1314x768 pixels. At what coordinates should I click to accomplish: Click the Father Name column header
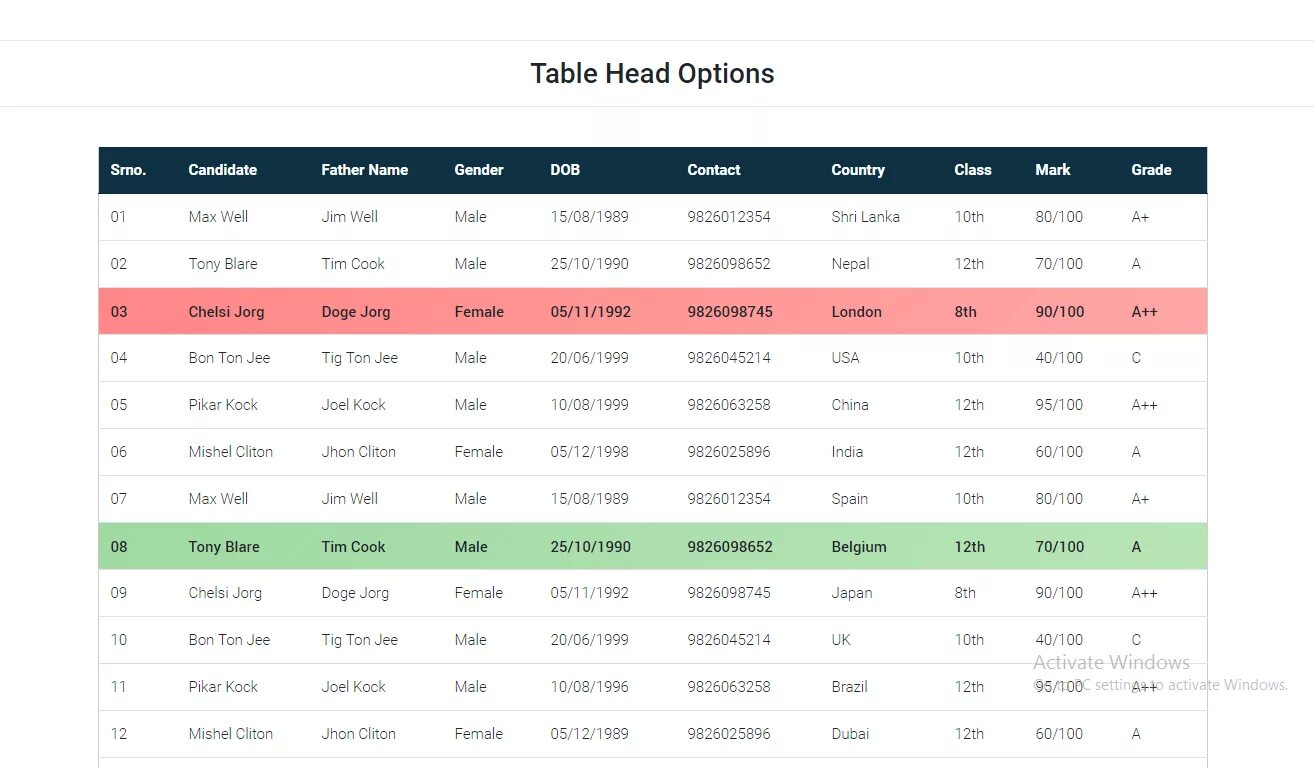tap(364, 170)
